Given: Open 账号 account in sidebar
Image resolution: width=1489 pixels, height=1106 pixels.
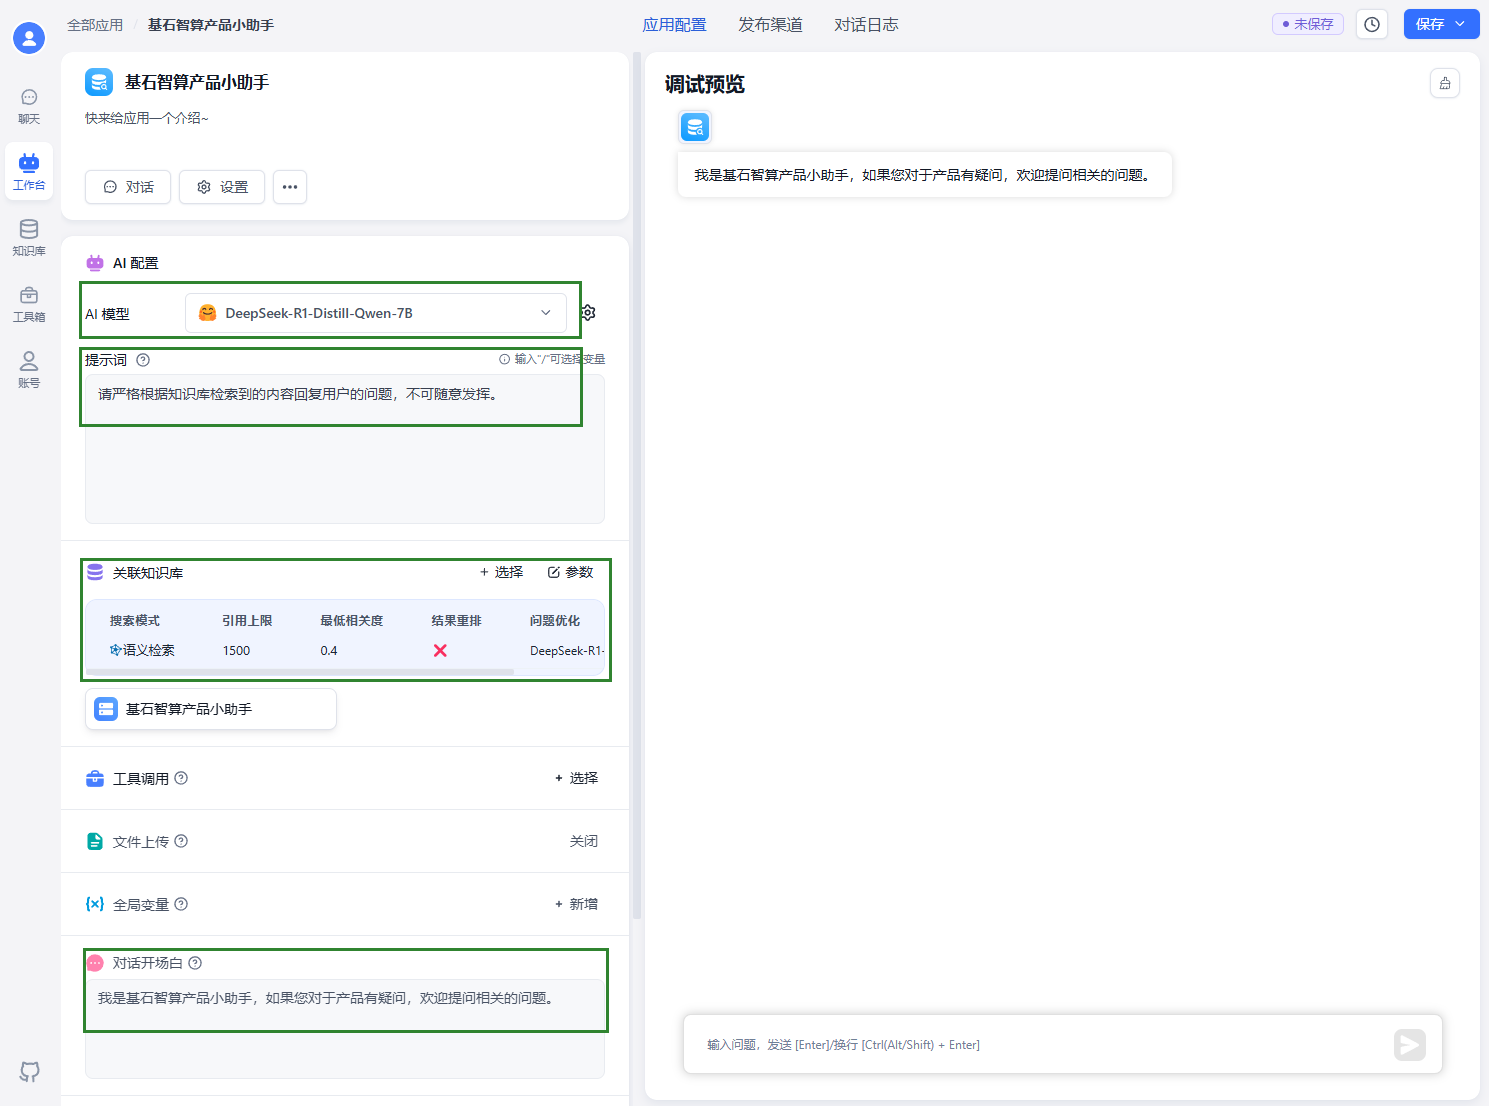Looking at the screenshot, I should tap(29, 370).
